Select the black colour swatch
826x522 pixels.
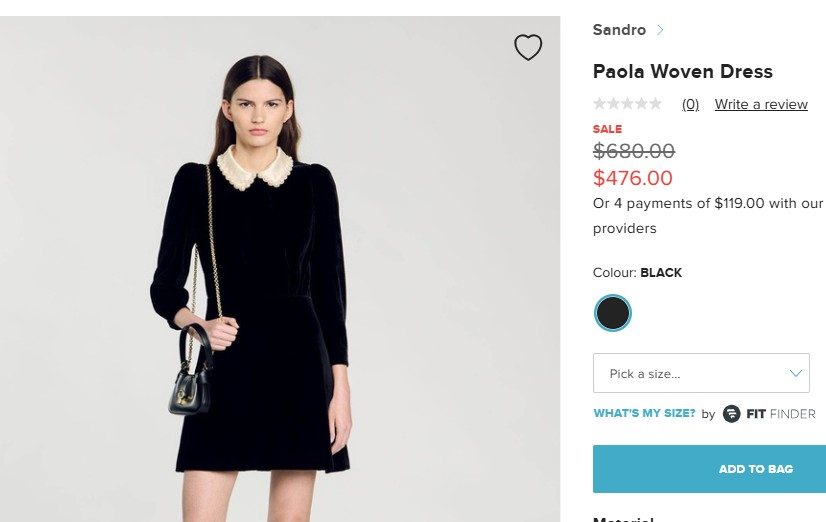[x=612, y=313]
